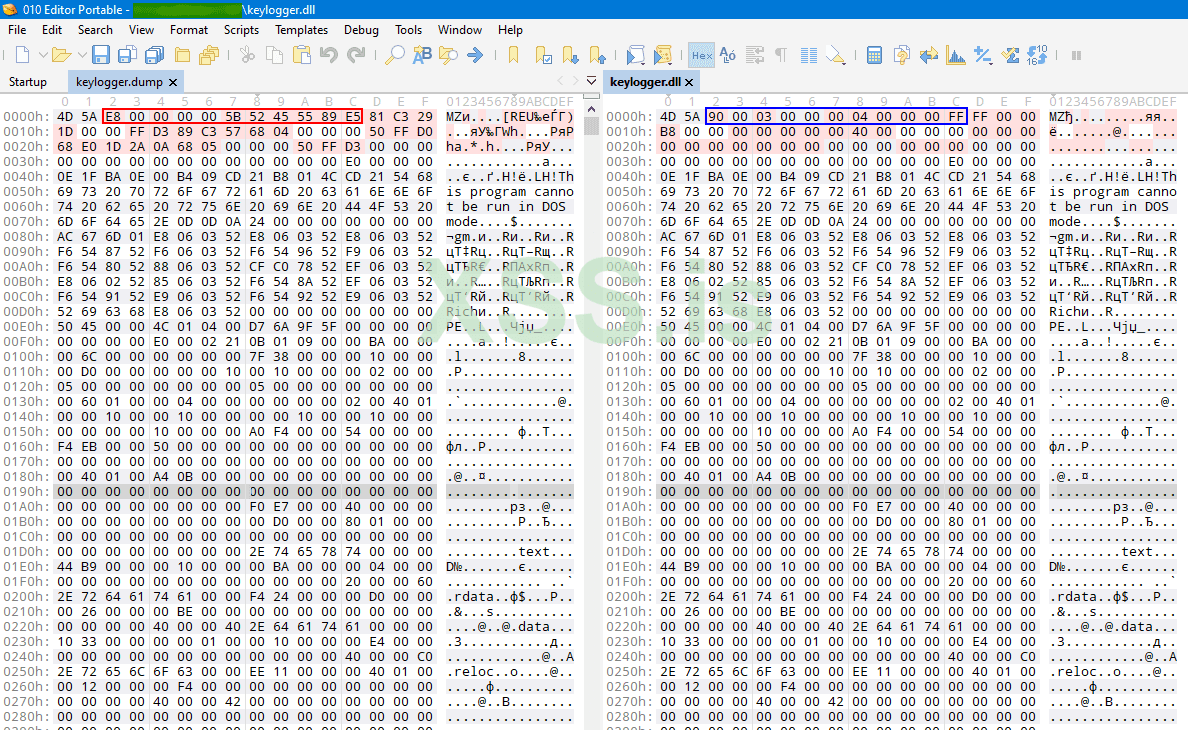This screenshot has height=730, width=1188.
Task: Open the View menu
Action: [141, 30]
